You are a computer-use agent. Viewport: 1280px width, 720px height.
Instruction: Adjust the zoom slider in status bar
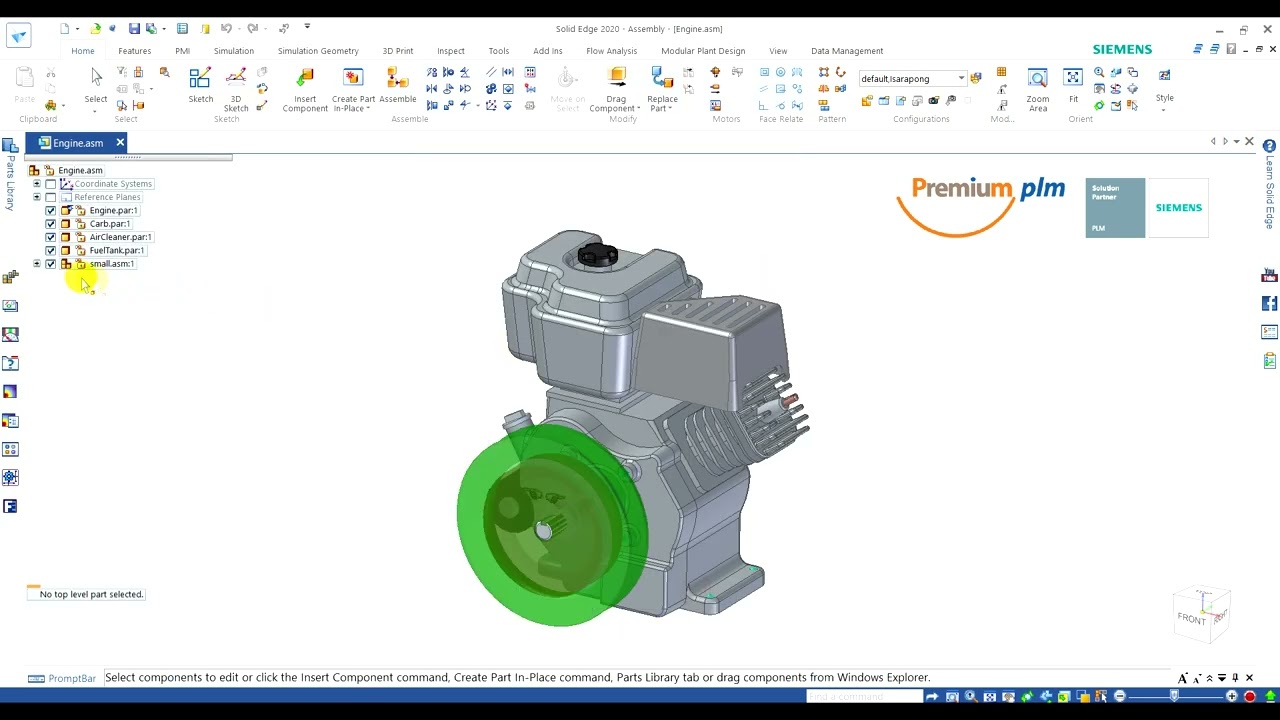(x=1175, y=696)
